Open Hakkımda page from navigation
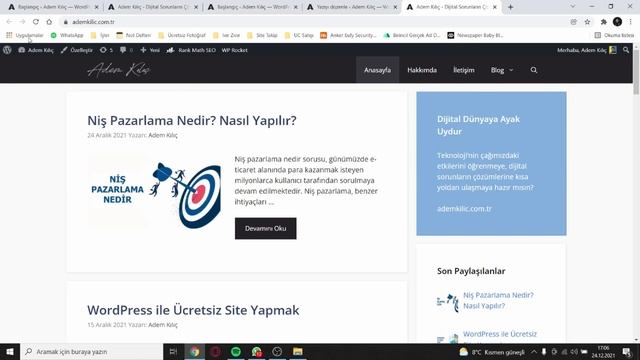640x360 pixels. 422,70
